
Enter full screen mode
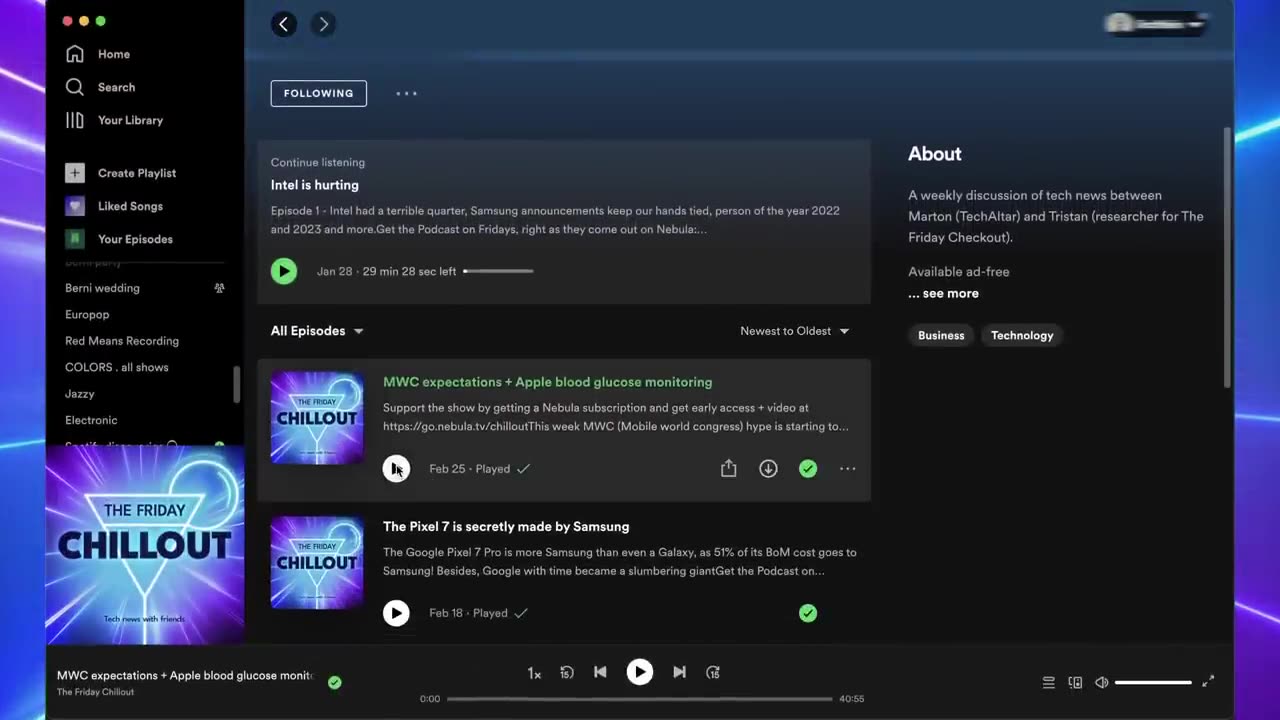tap(1208, 681)
